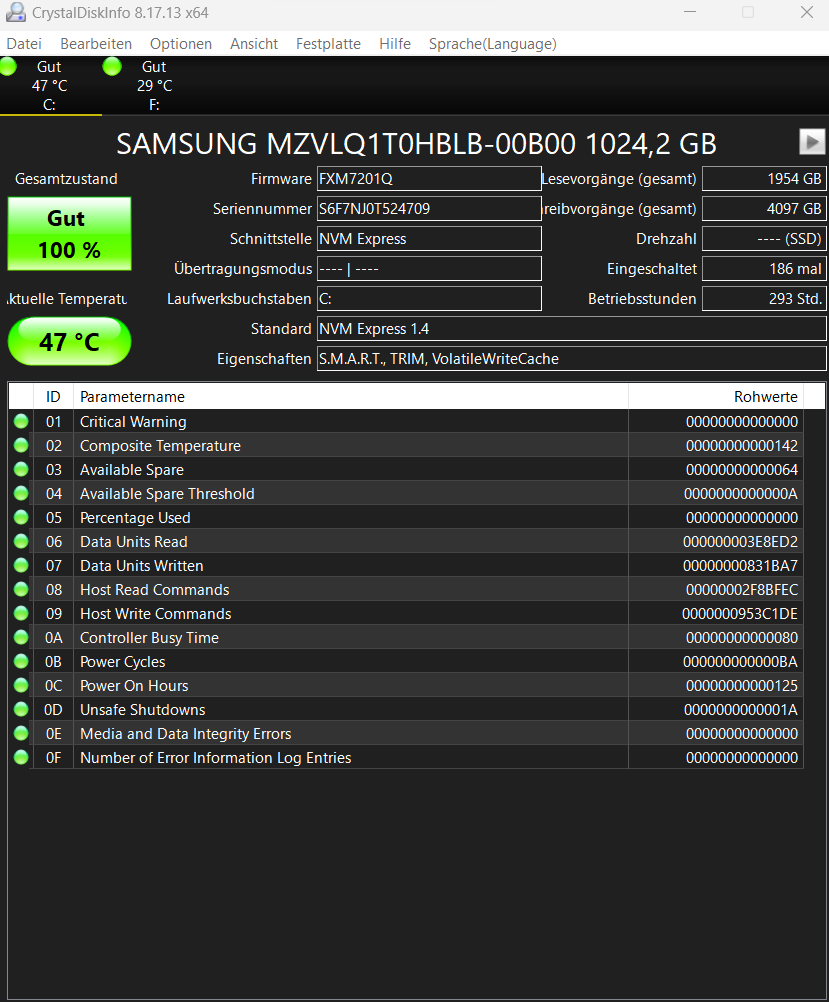Click the total reads value 1954 GB
This screenshot has height=1002, width=829.
[764, 179]
